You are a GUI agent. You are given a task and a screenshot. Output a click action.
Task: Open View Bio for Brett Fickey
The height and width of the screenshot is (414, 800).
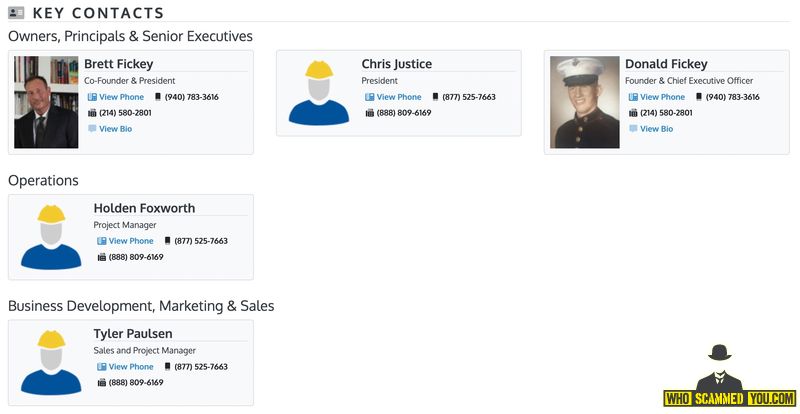(x=115, y=129)
